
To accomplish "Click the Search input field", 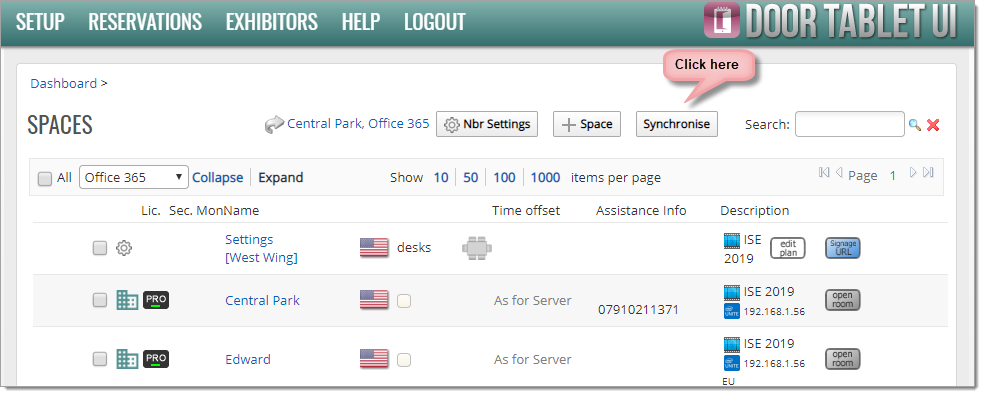I will click(x=849, y=124).
